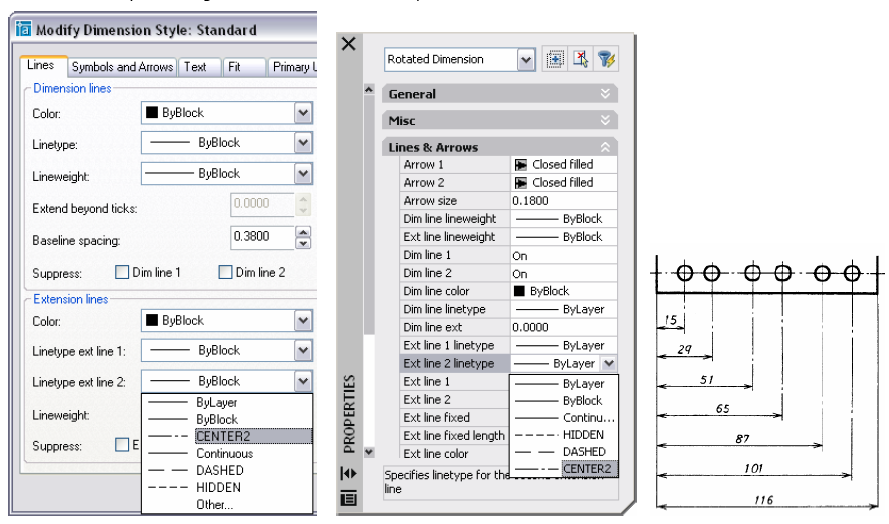Click the Dim line lineweight ByBlock value
Screen dimensions: 889x524
tap(564, 219)
